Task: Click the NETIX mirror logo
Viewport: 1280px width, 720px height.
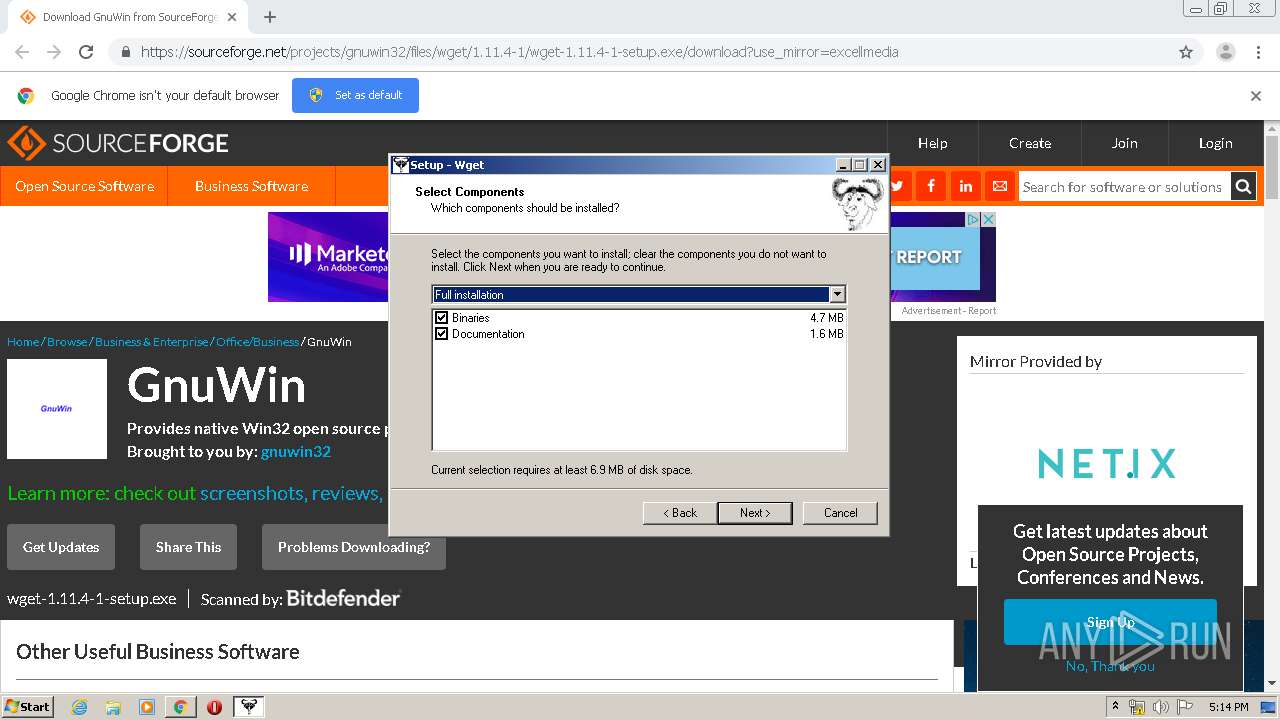Action: click(x=1106, y=463)
